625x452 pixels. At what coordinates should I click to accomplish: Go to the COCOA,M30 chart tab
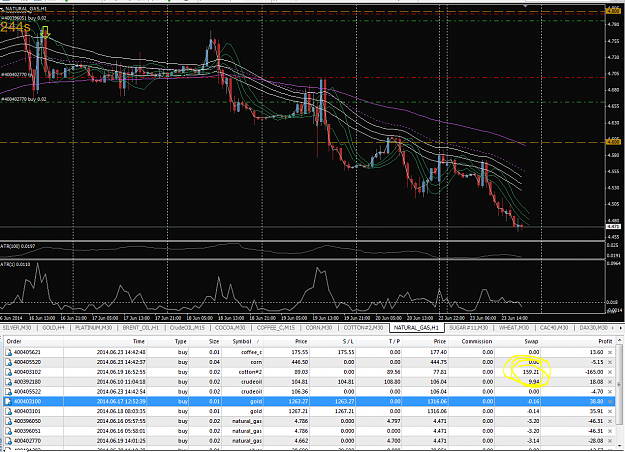pyautogui.click(x=230, y=328)
